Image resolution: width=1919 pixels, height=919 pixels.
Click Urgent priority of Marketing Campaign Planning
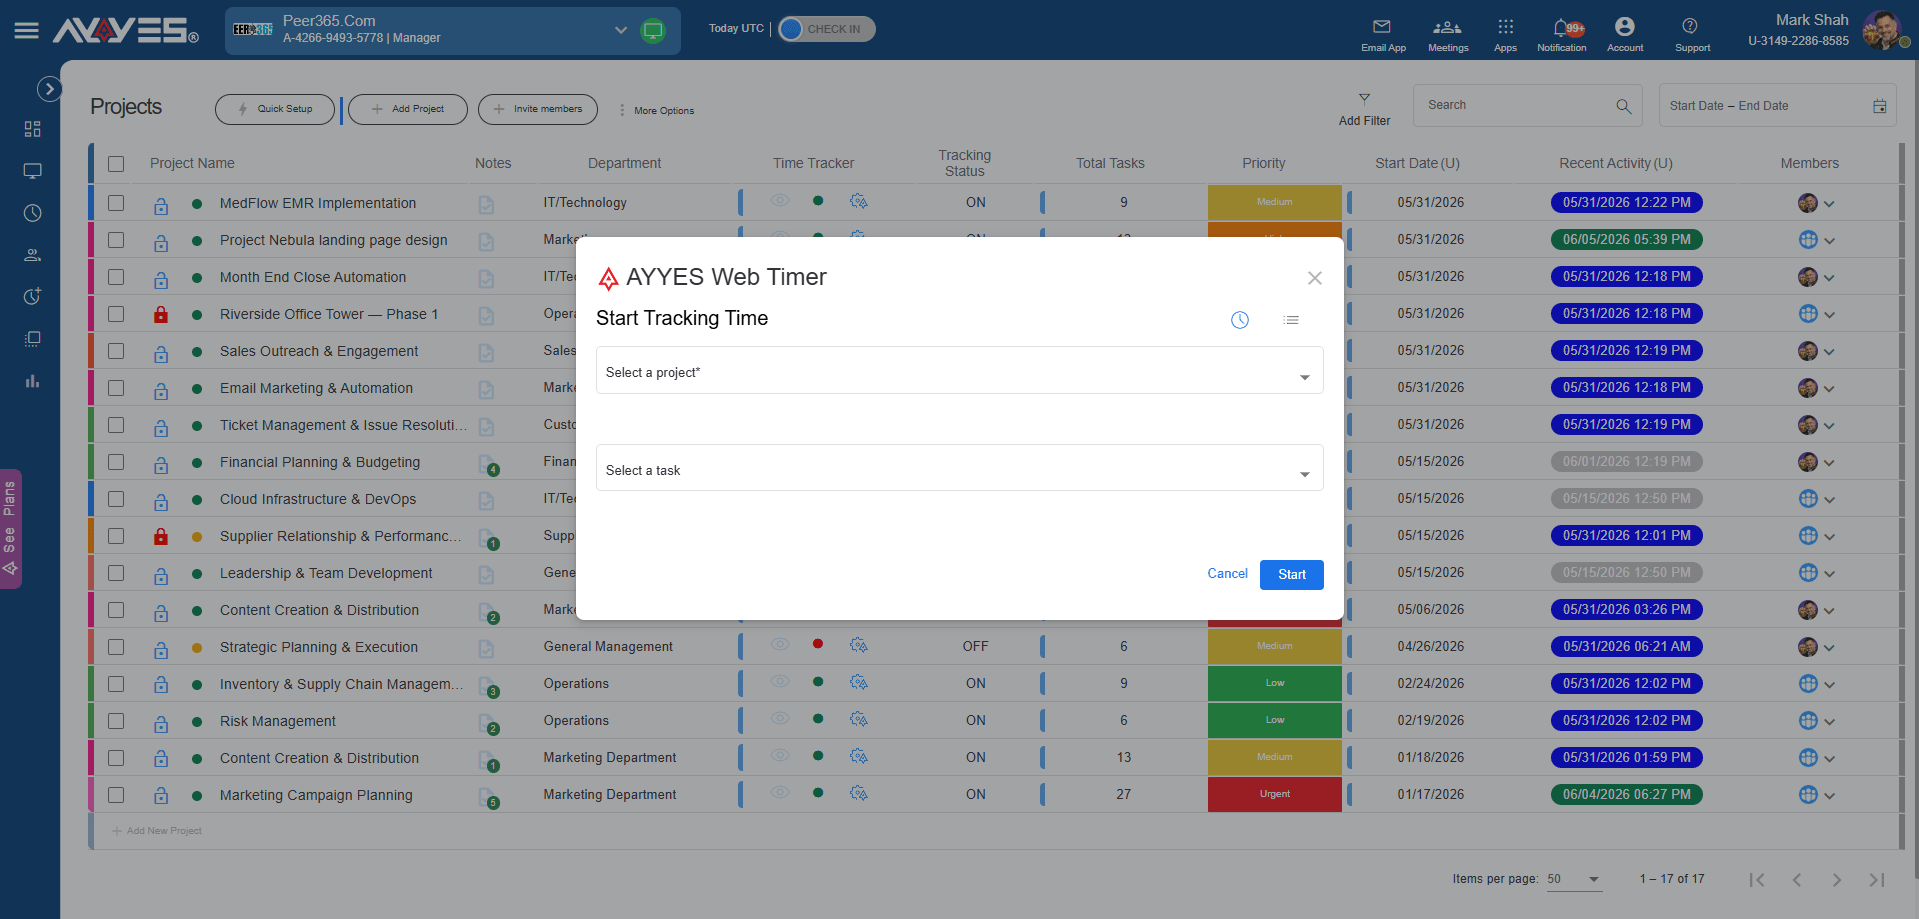[1275, 794]
